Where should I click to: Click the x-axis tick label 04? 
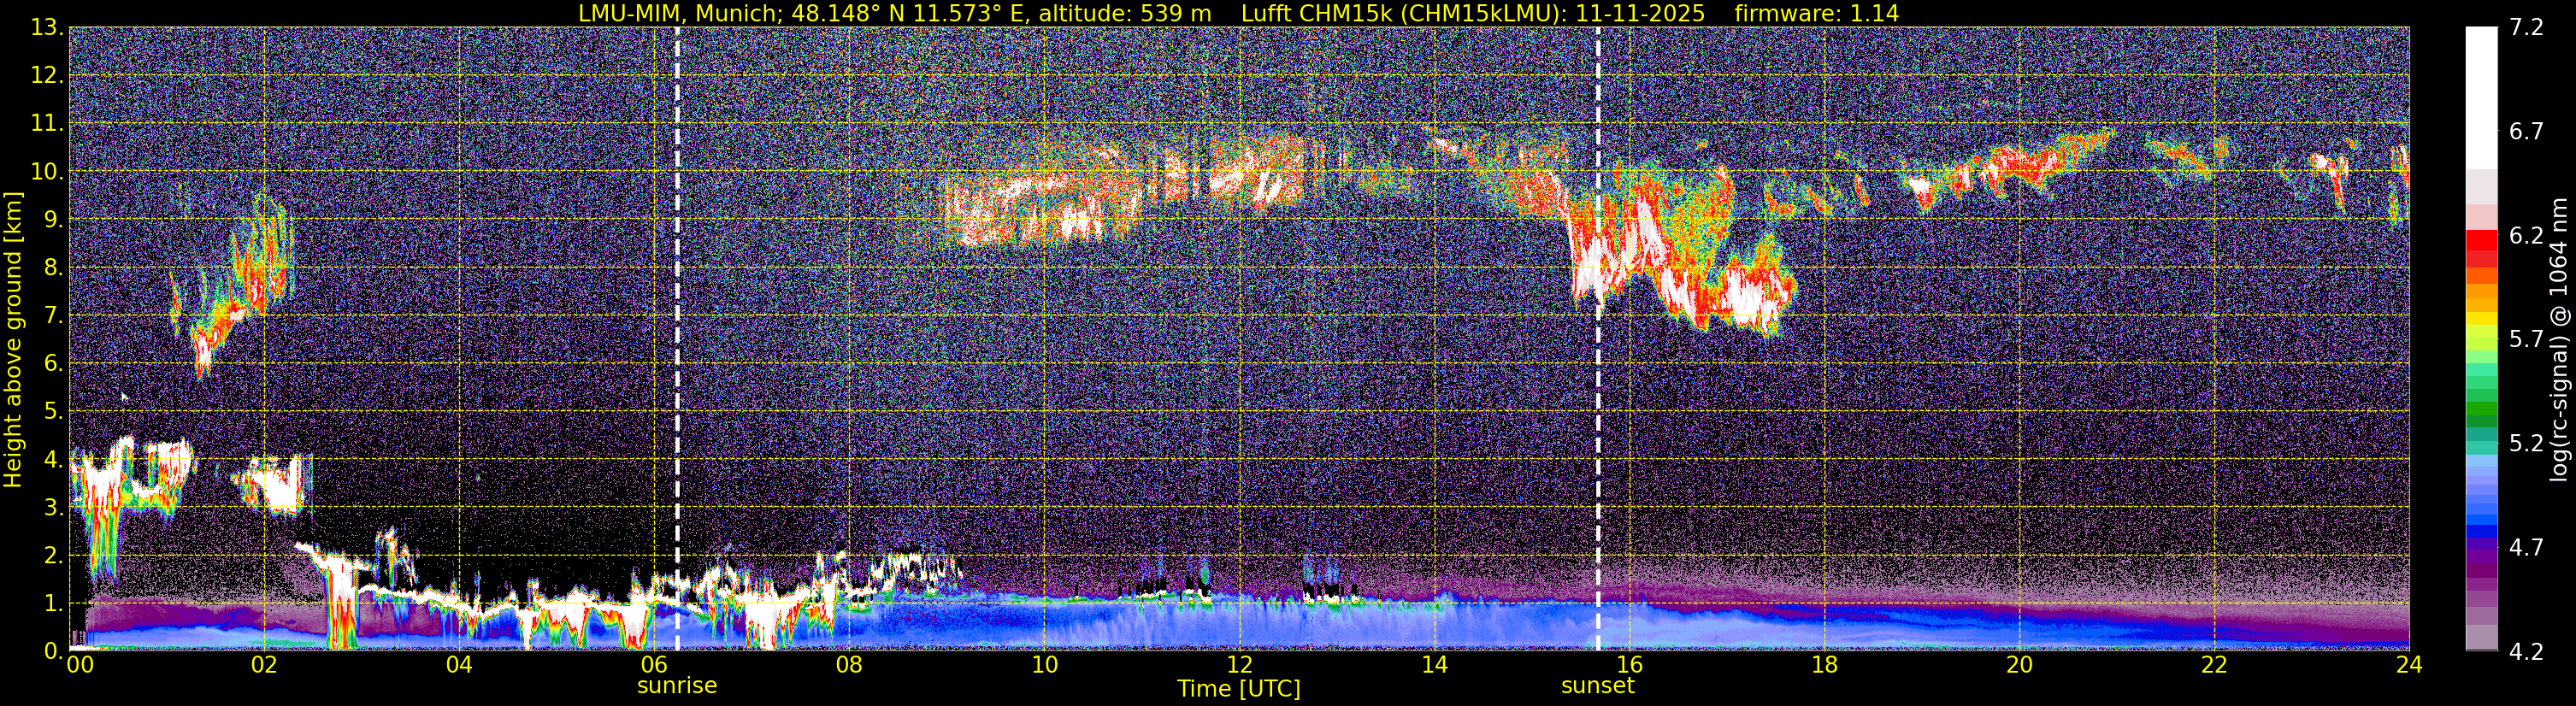point(459,664)
